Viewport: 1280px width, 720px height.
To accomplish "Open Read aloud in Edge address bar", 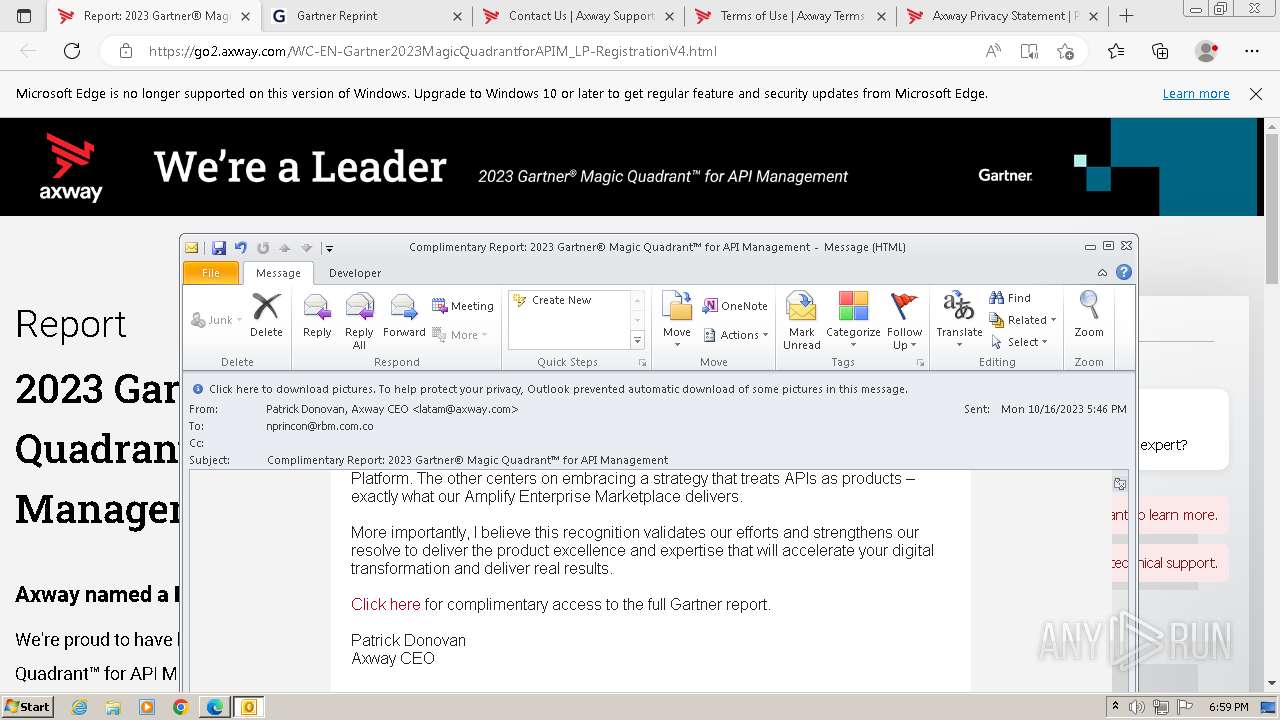I will [x=993, y=51].
